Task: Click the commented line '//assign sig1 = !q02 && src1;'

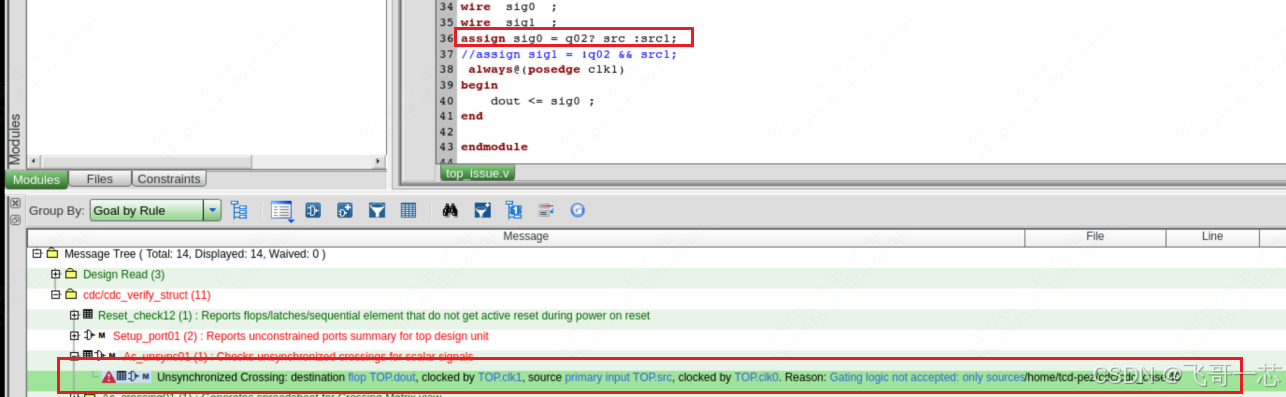Action: [x=568, y=54]
